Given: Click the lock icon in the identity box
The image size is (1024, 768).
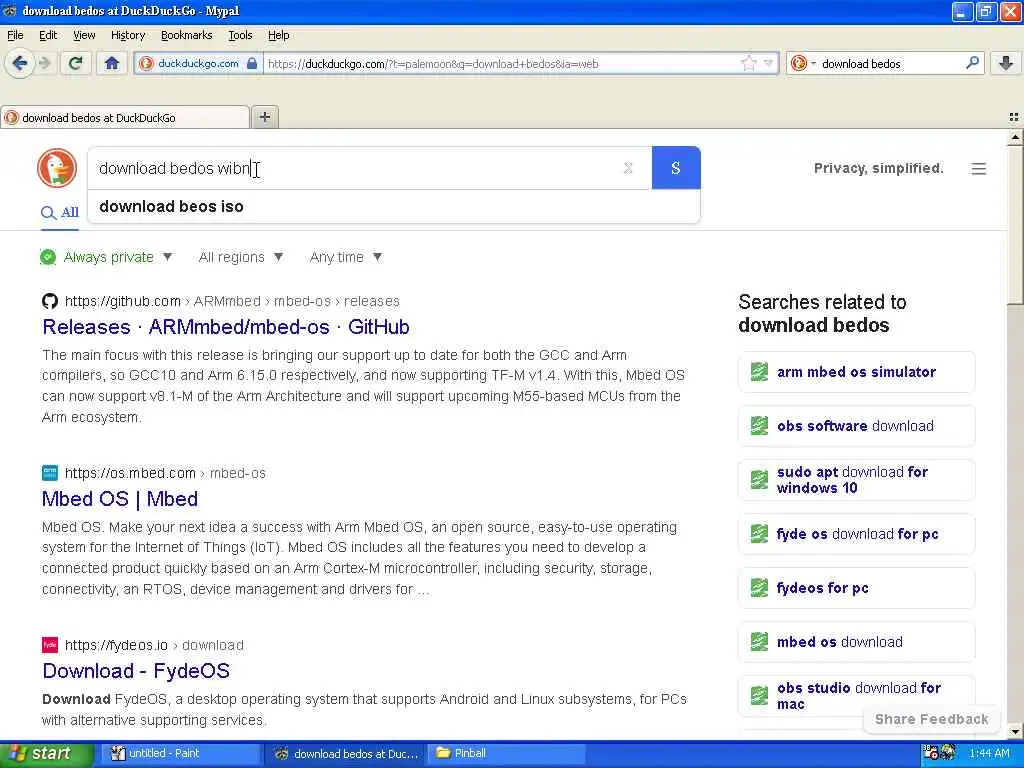Looking at the screenshot, I should point(251,63).
